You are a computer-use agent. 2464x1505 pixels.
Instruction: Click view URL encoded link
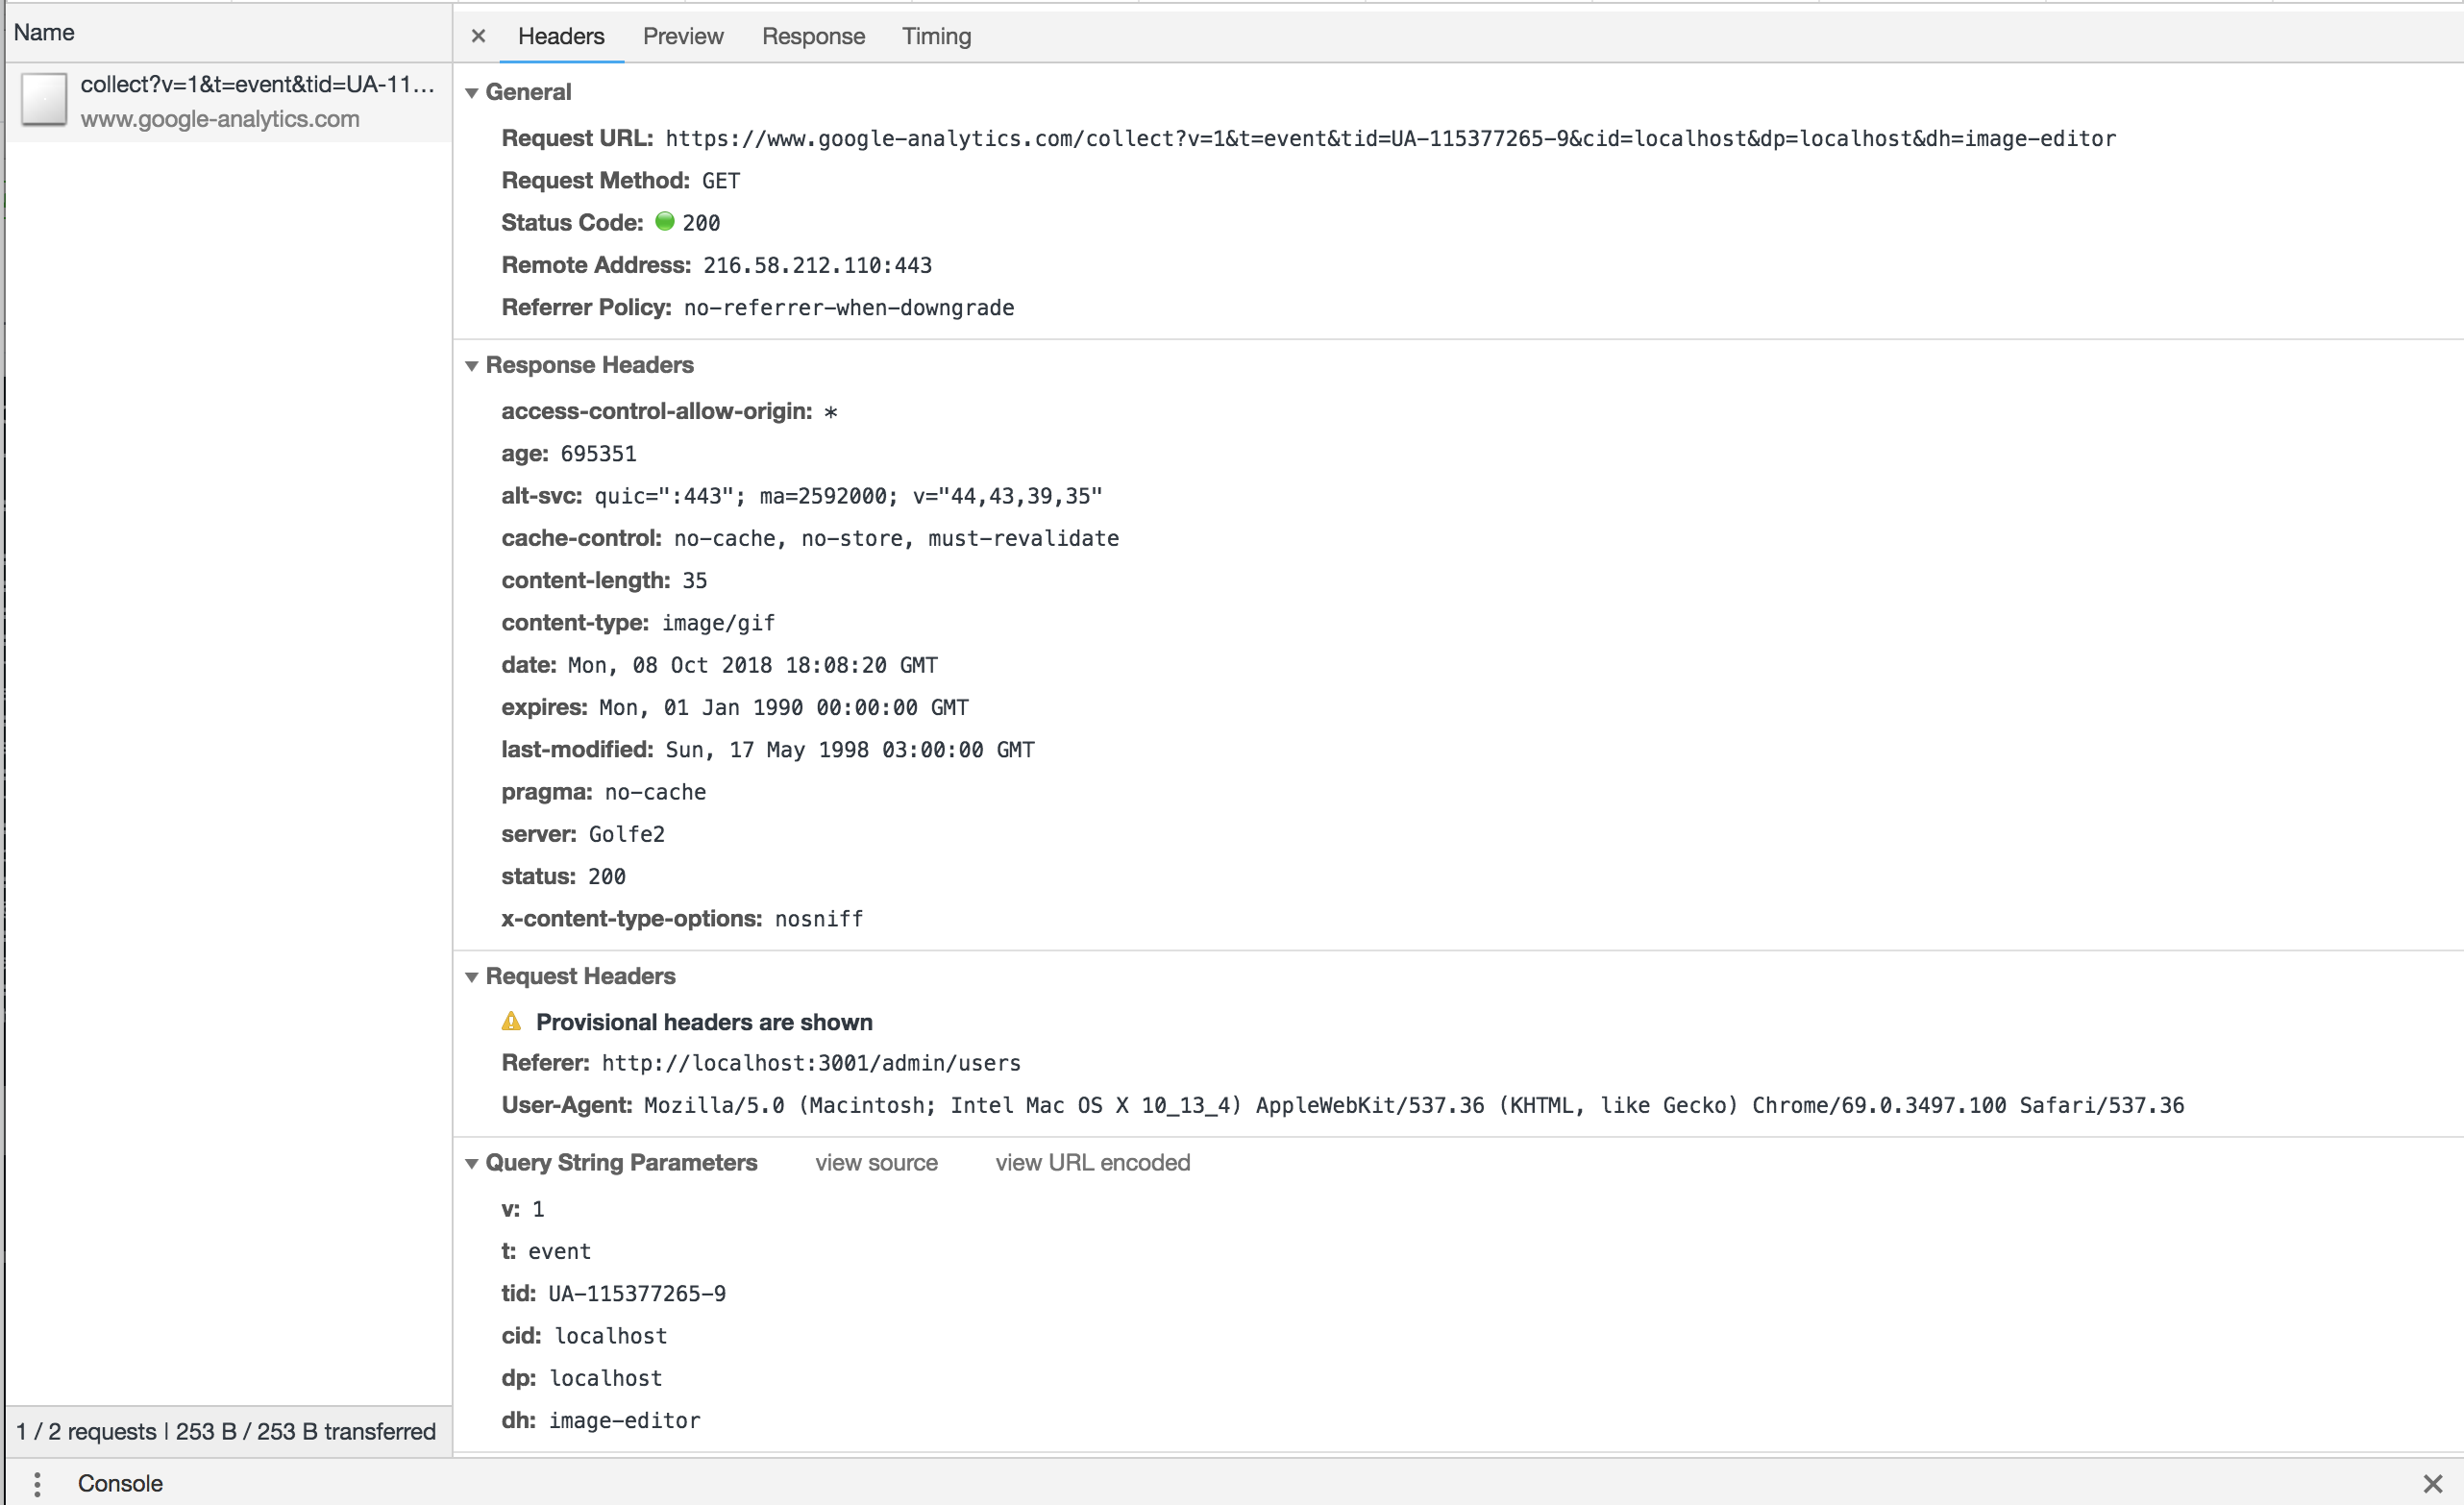pos(1092,1162)
